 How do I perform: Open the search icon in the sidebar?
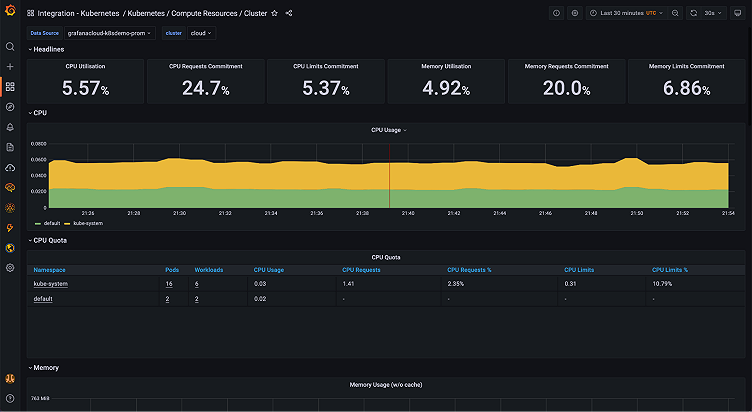click(10, 47)
